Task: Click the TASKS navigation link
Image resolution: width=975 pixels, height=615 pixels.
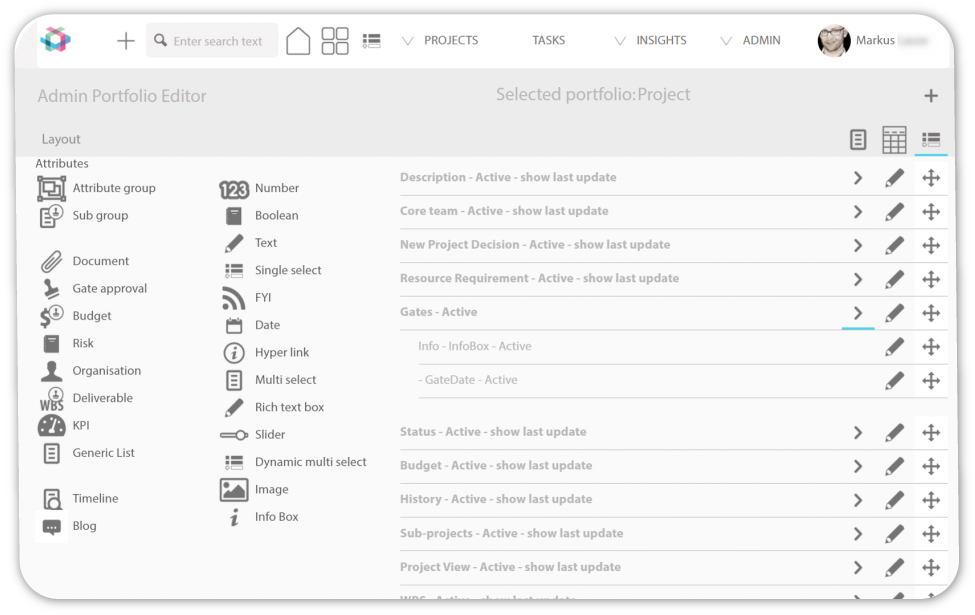Action: coord(548,41)
